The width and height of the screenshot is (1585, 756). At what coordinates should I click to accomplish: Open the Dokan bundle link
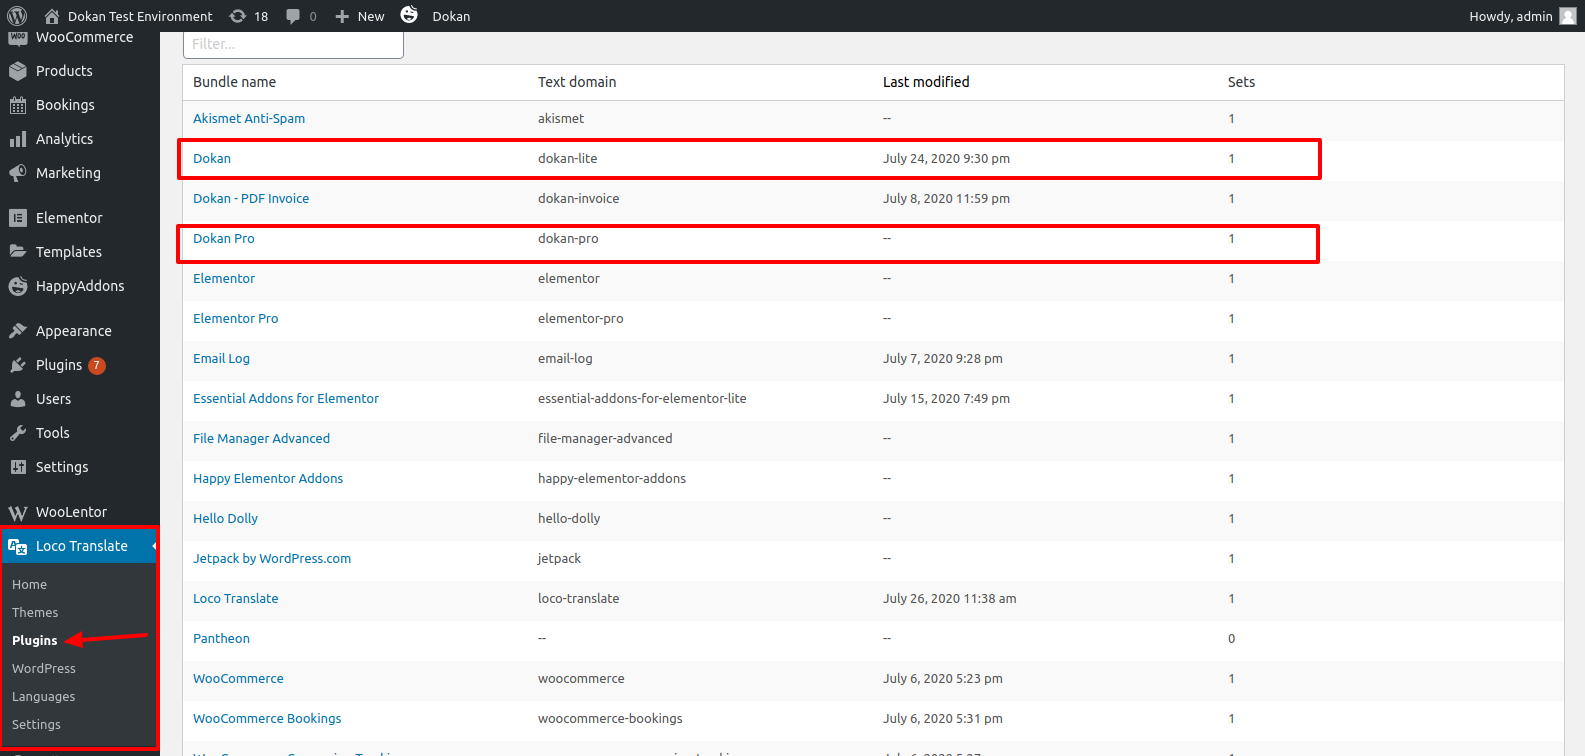click(212, 158)
